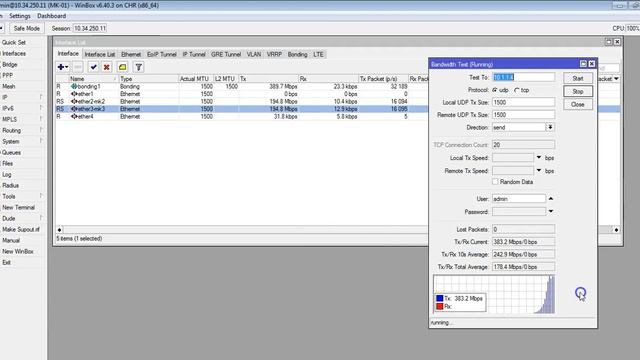The height and width of the screenshot is (360, 640).
Task: Remove interface with minus icon
Action: click(78, 67)
